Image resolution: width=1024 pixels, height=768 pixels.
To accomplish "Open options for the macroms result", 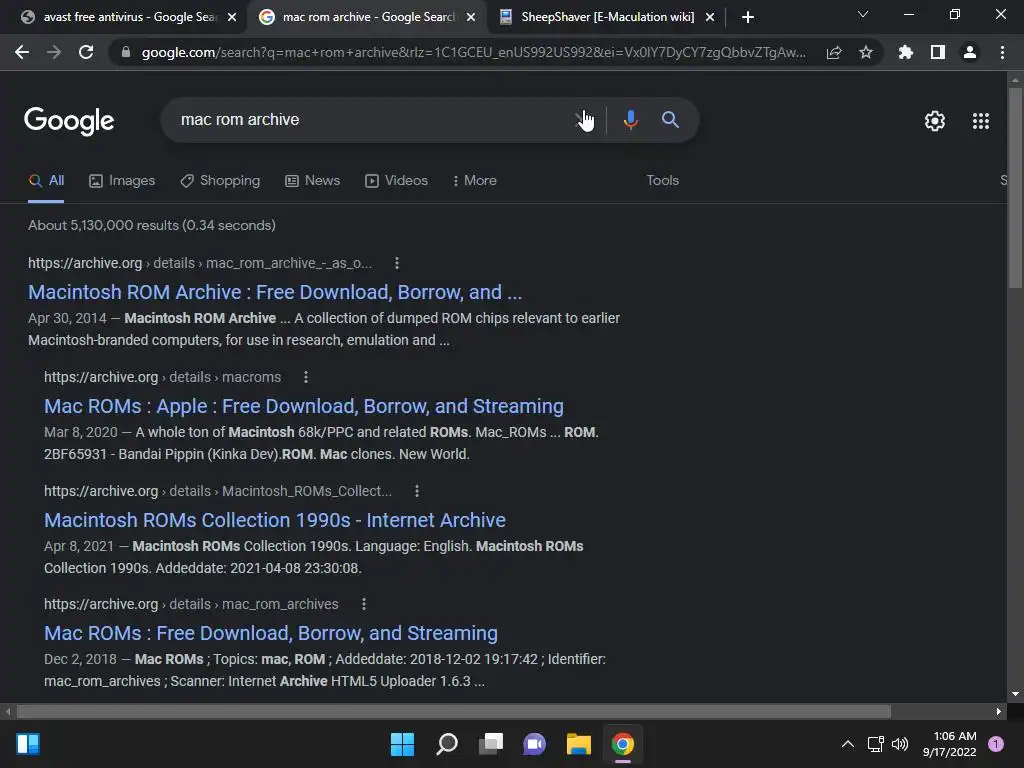I will (306, 377).
